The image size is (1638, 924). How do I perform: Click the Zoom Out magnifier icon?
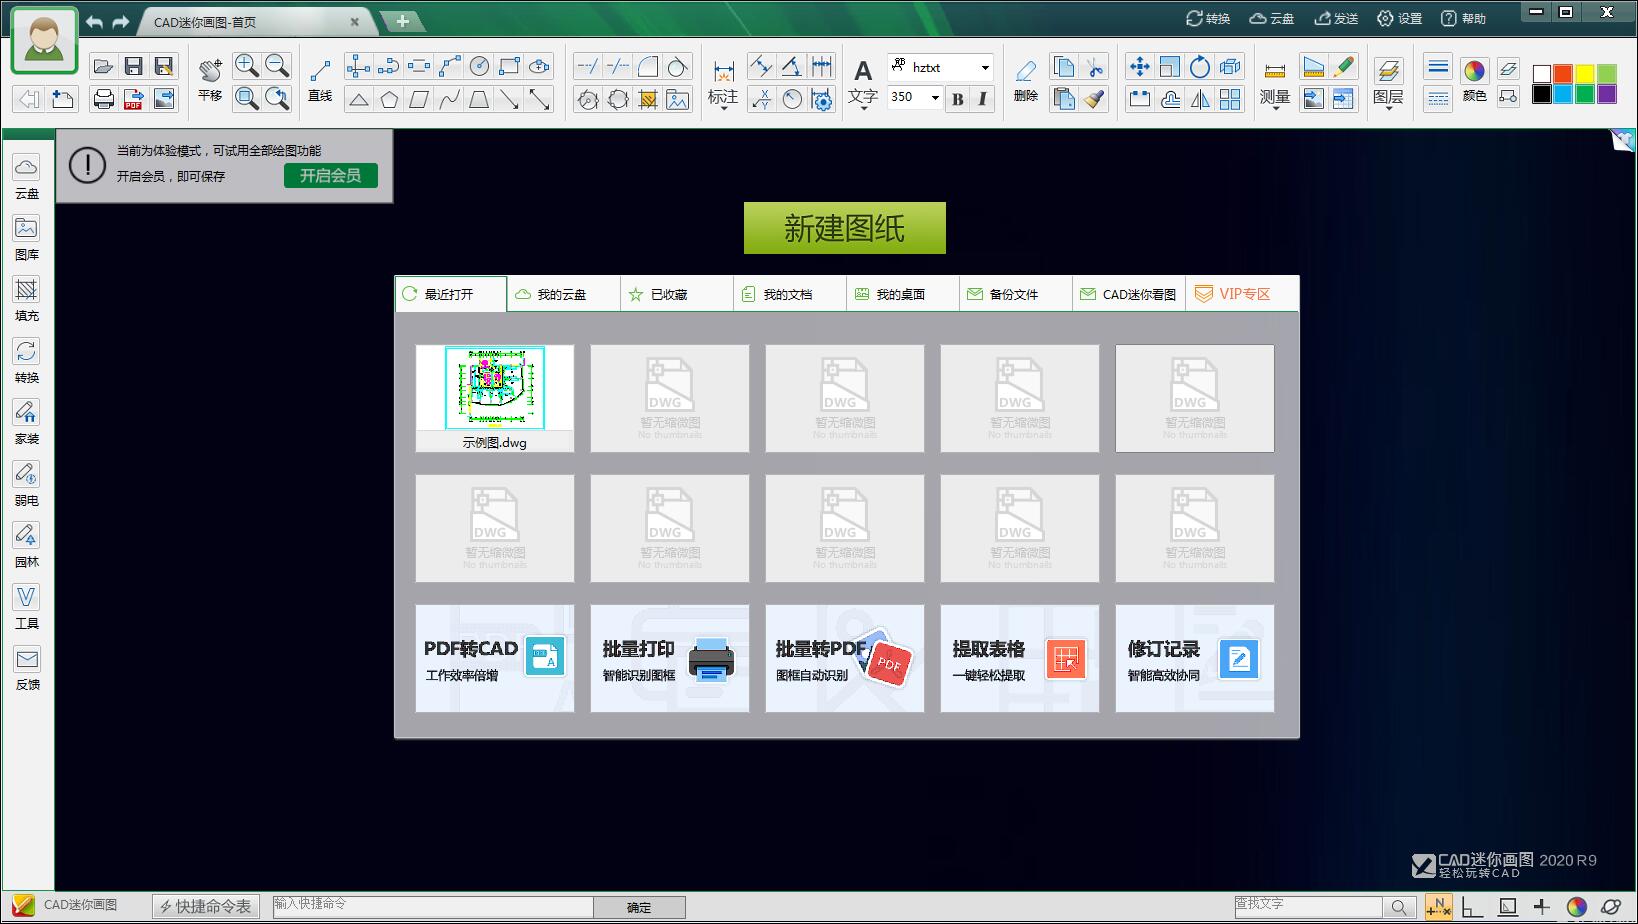277,66
